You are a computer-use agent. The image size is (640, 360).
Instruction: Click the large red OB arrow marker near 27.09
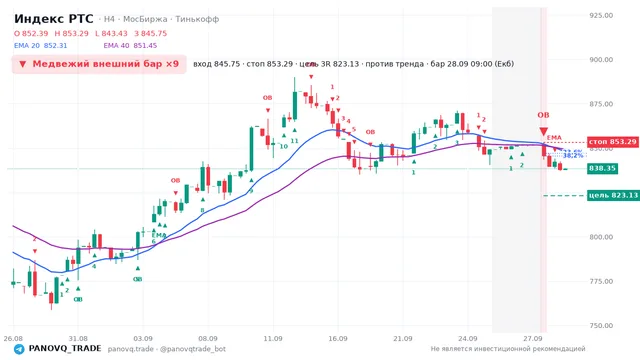click(x=543, y=131)
